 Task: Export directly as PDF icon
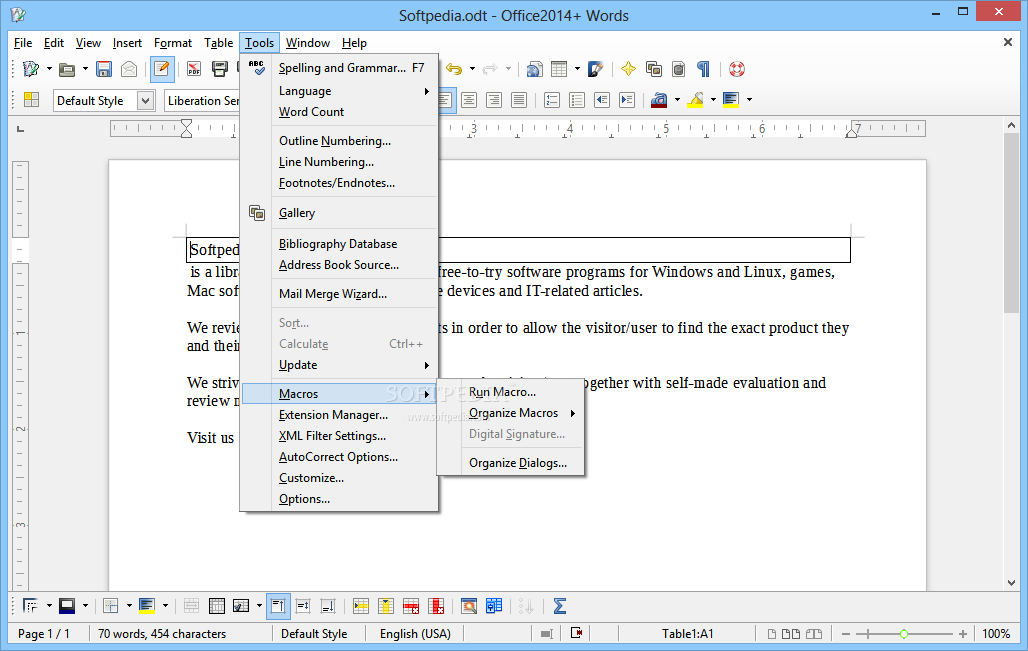193,69
